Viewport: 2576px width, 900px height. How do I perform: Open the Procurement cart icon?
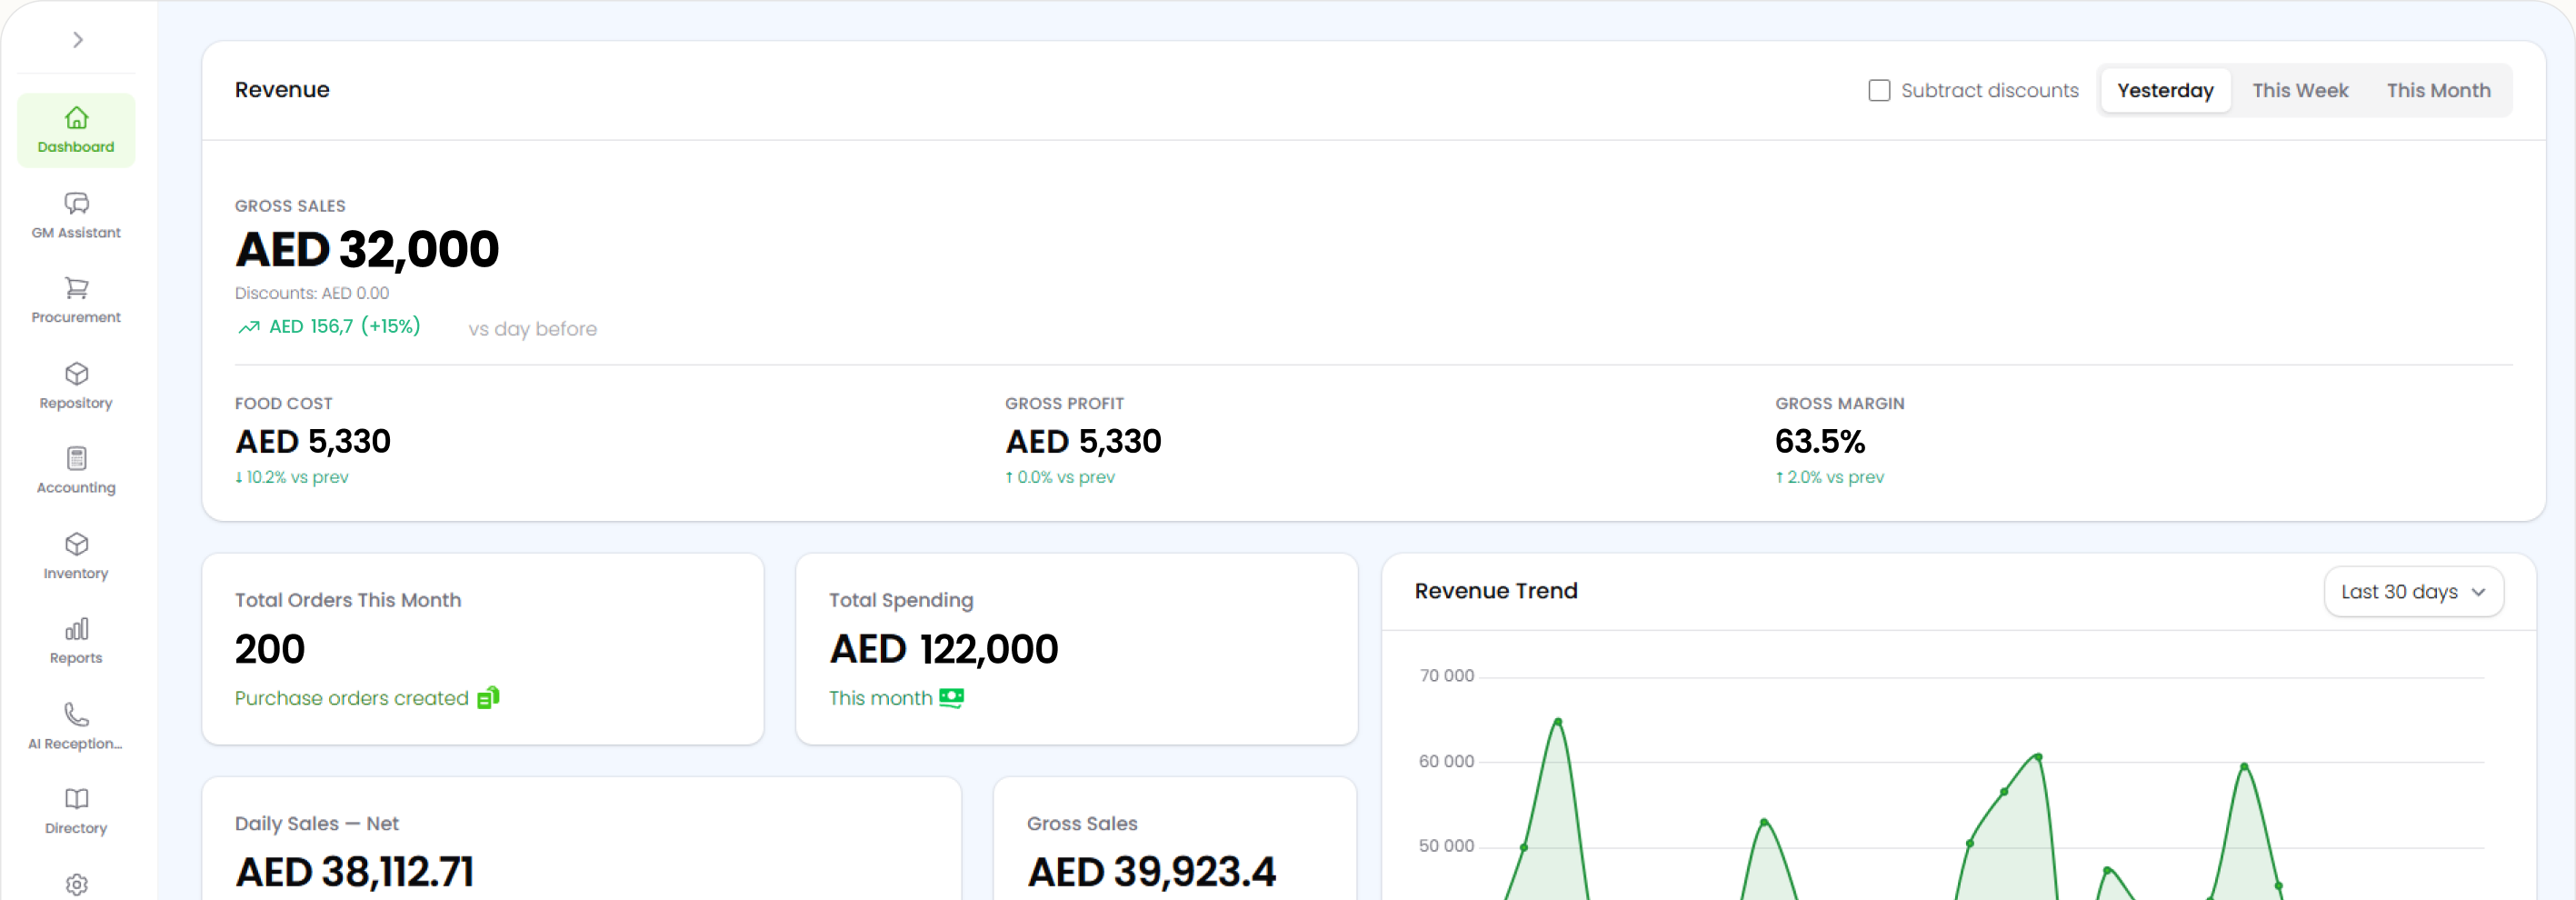76,289
